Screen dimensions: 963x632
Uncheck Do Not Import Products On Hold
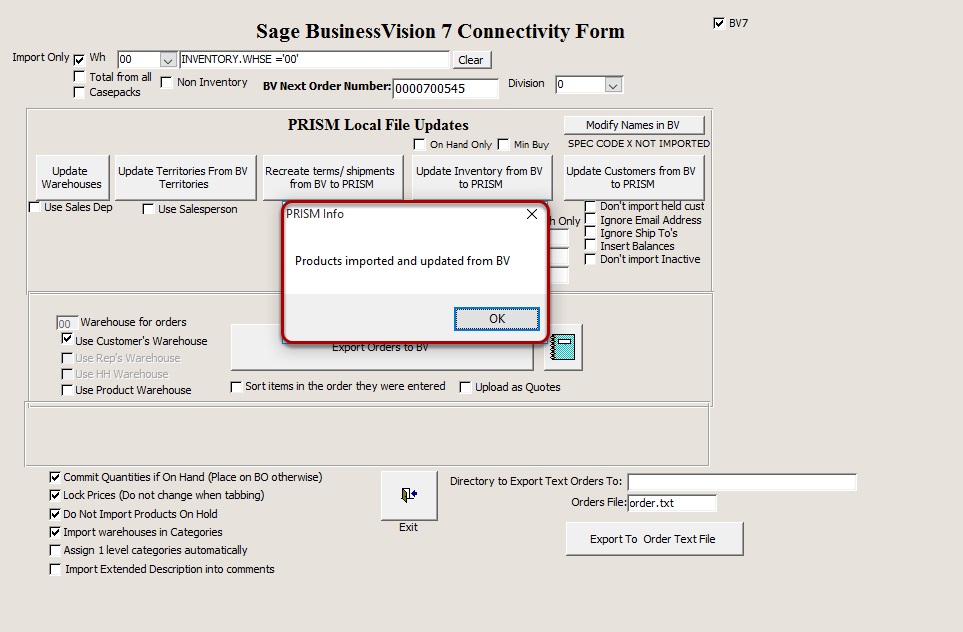coord(55,514)
